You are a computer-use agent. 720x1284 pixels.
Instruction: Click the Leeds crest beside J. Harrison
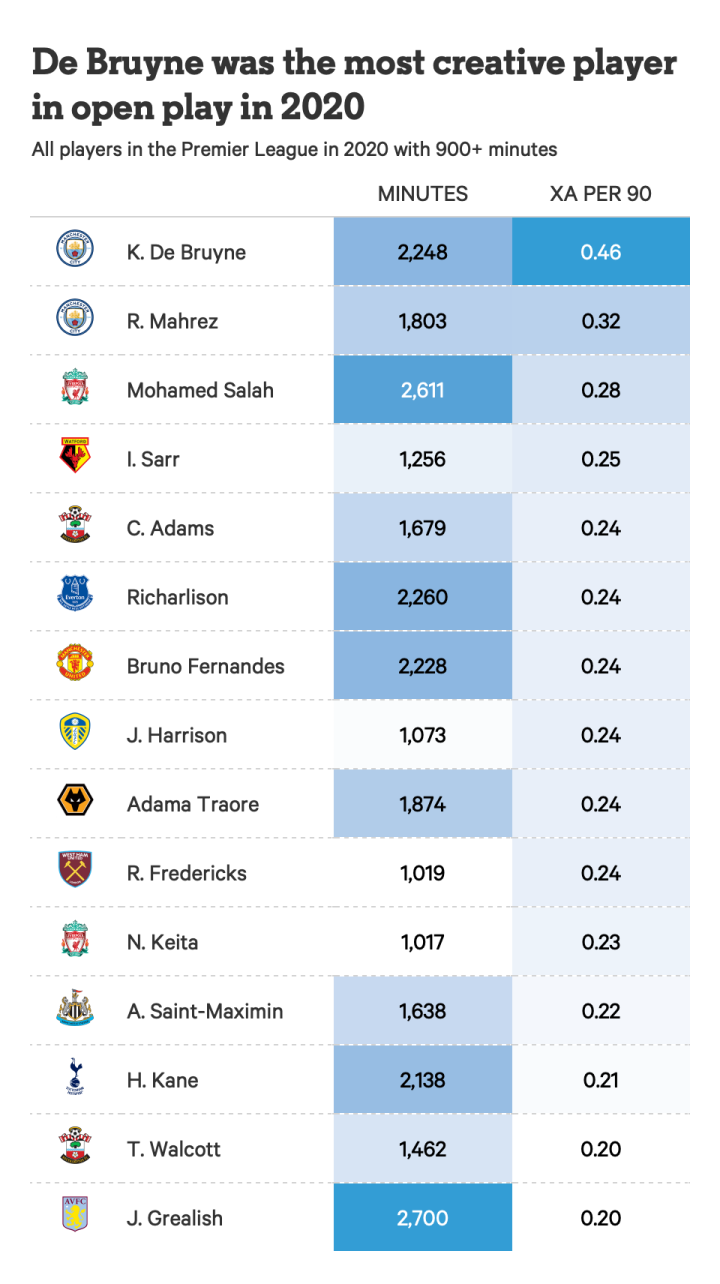pos(75,735)
